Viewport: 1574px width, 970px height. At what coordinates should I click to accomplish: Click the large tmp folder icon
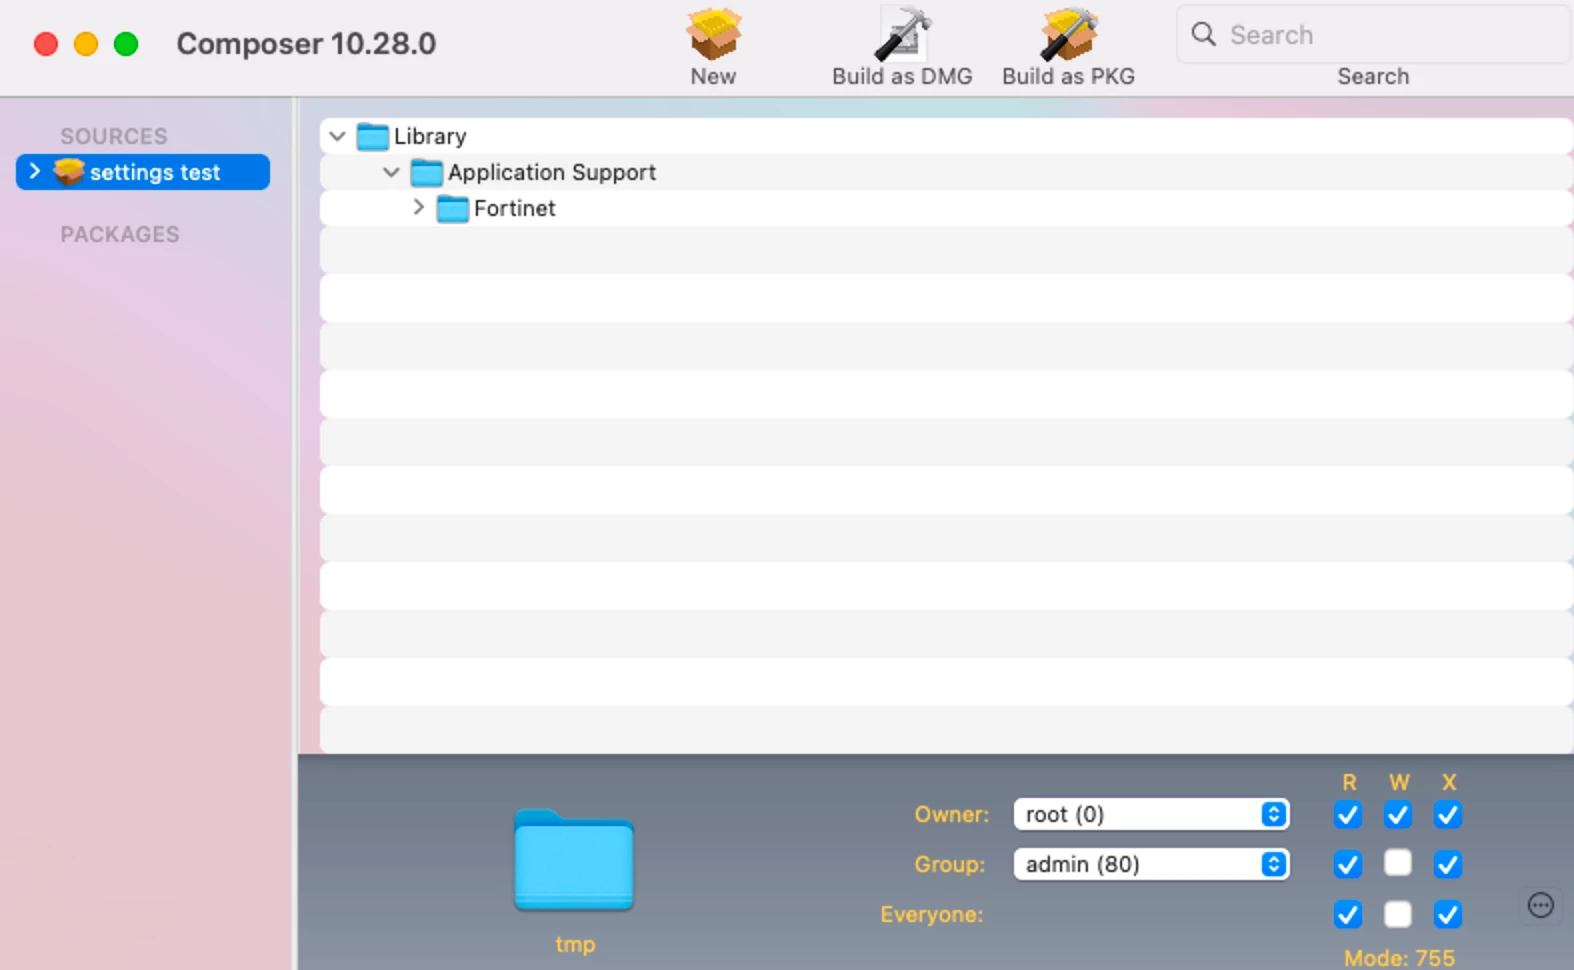[574, 860]
